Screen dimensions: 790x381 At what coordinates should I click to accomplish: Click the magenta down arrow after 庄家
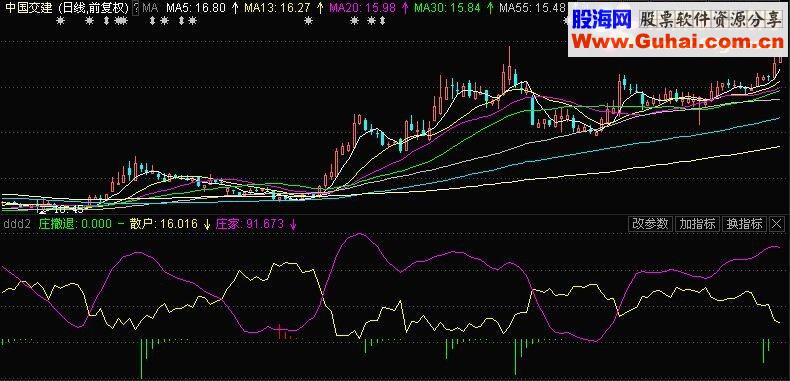point(293,224)
